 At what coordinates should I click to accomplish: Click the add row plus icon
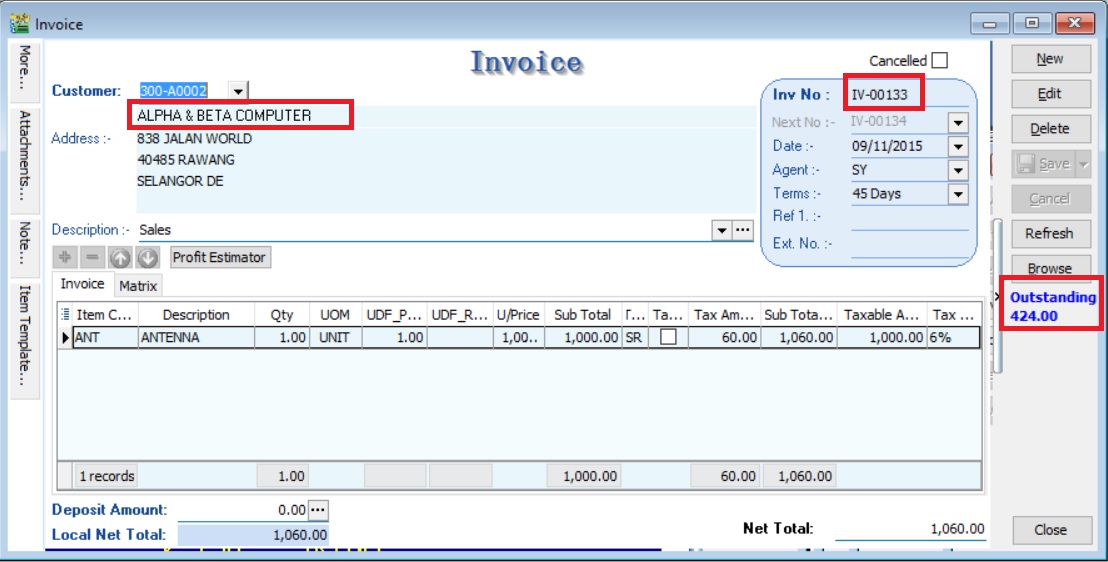coord(64,257)
